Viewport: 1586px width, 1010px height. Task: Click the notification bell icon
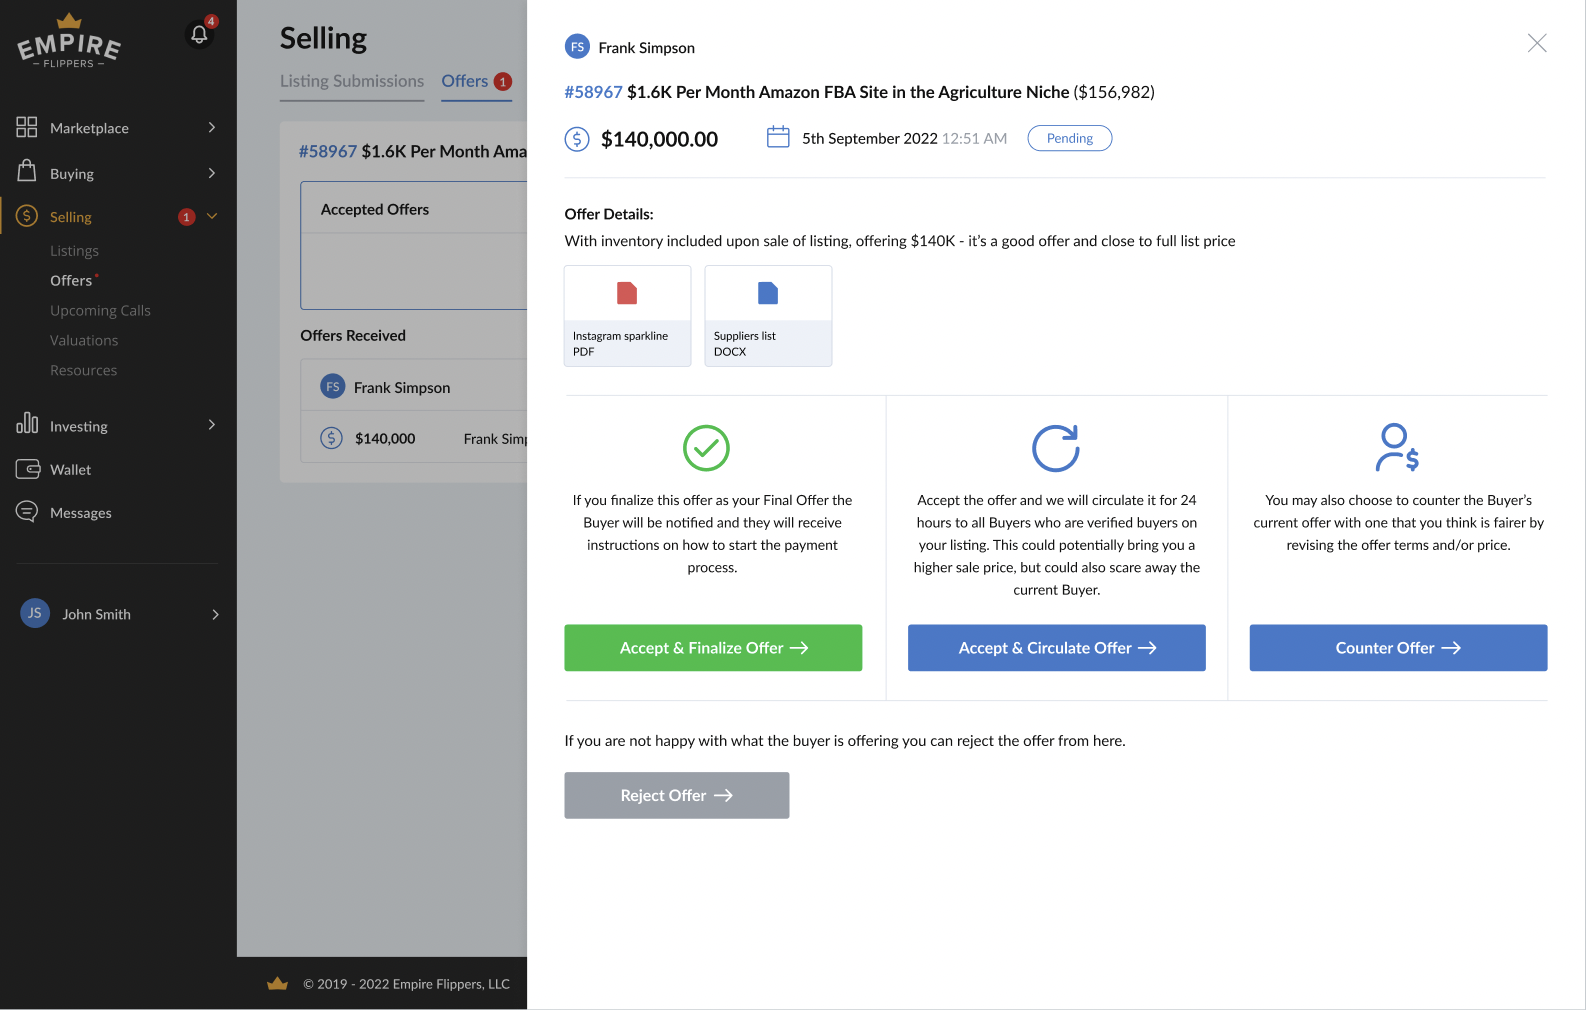199,35
